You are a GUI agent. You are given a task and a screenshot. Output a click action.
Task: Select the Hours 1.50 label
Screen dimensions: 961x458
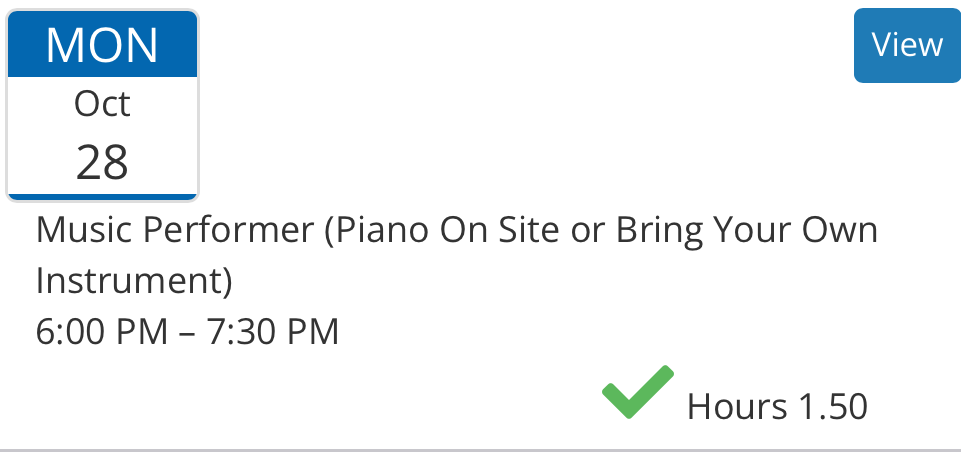[777, 407]
